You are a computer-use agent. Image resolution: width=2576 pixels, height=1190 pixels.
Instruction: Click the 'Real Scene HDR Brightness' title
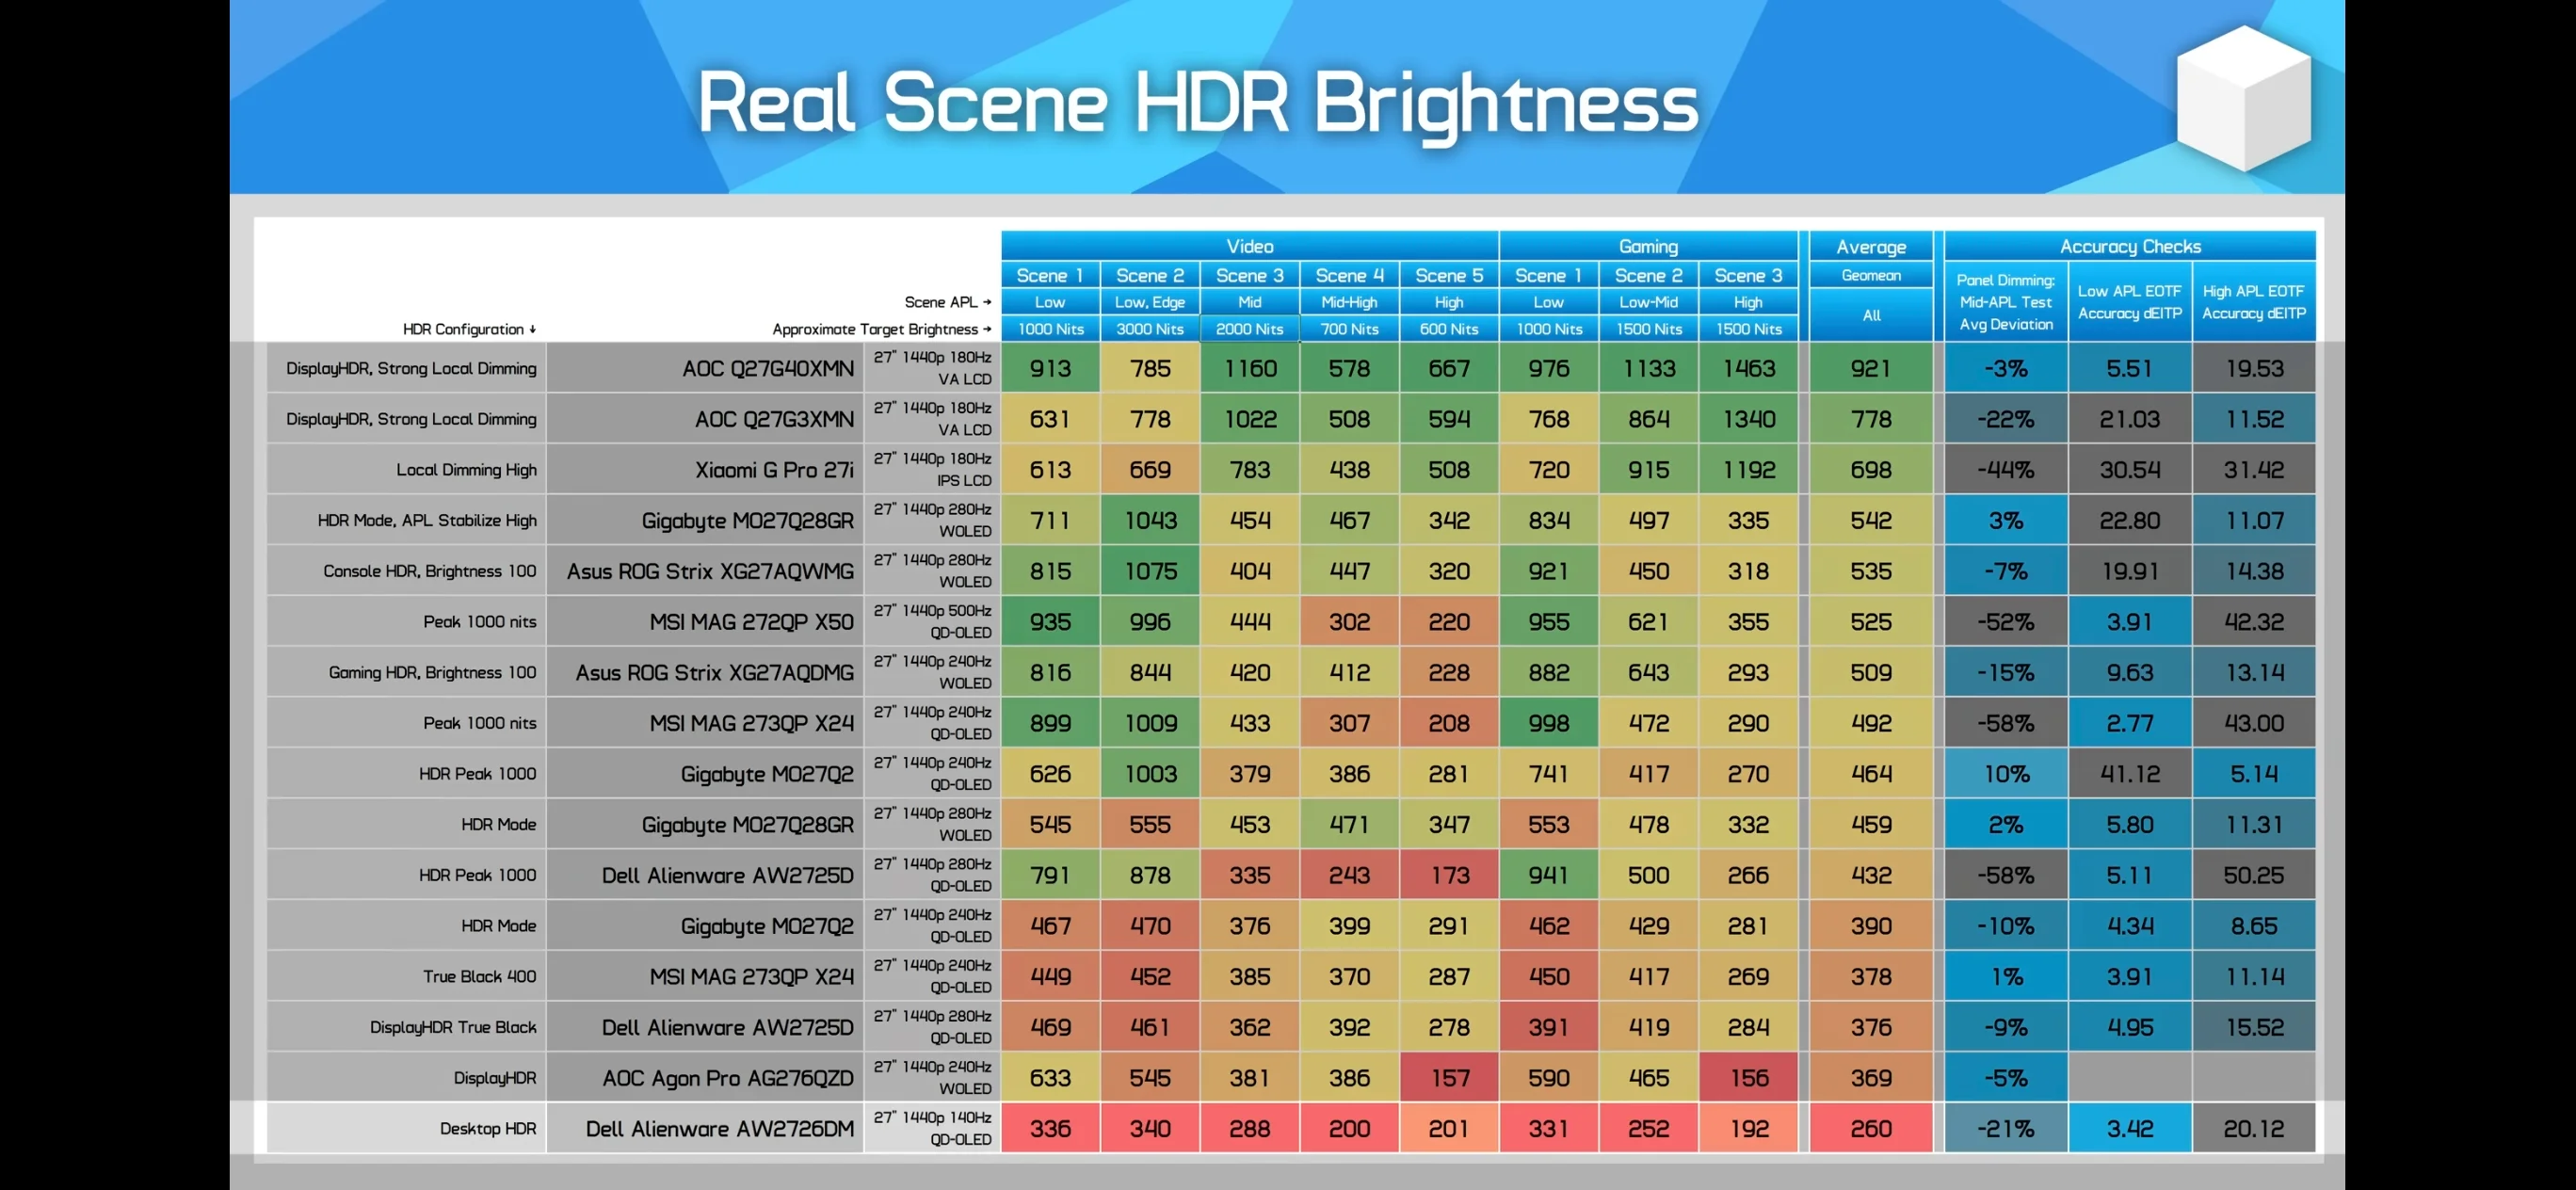pos(1197,104)
